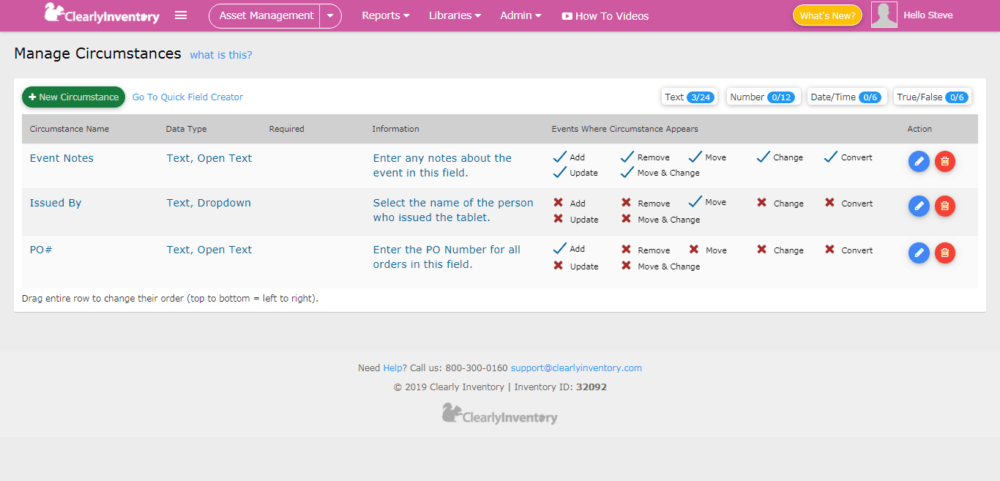Expand the Libraries menu
The image size is (1000, 481).
point(455,16)
